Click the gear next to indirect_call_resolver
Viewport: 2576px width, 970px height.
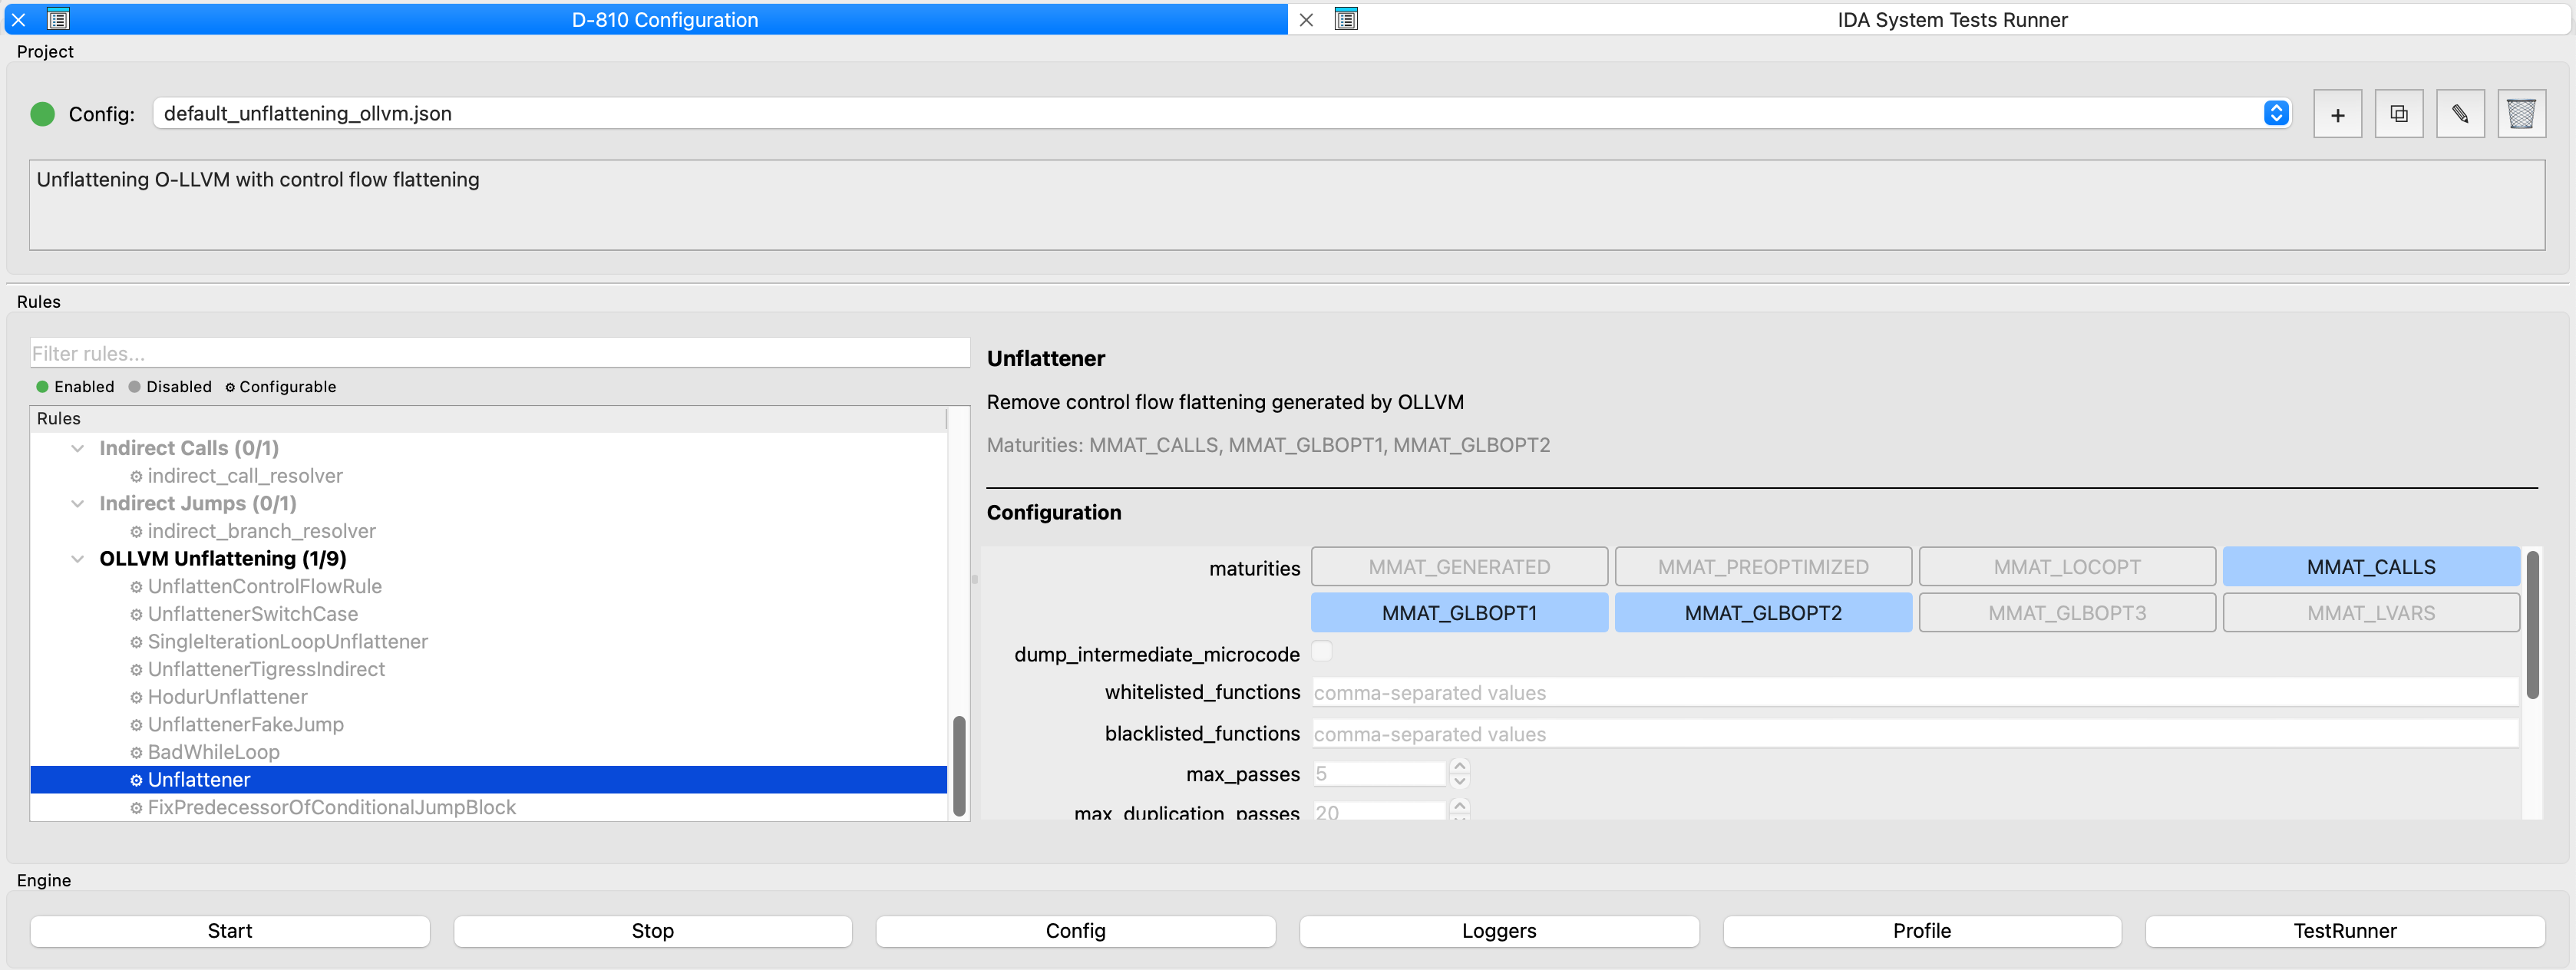pos(135,476)
